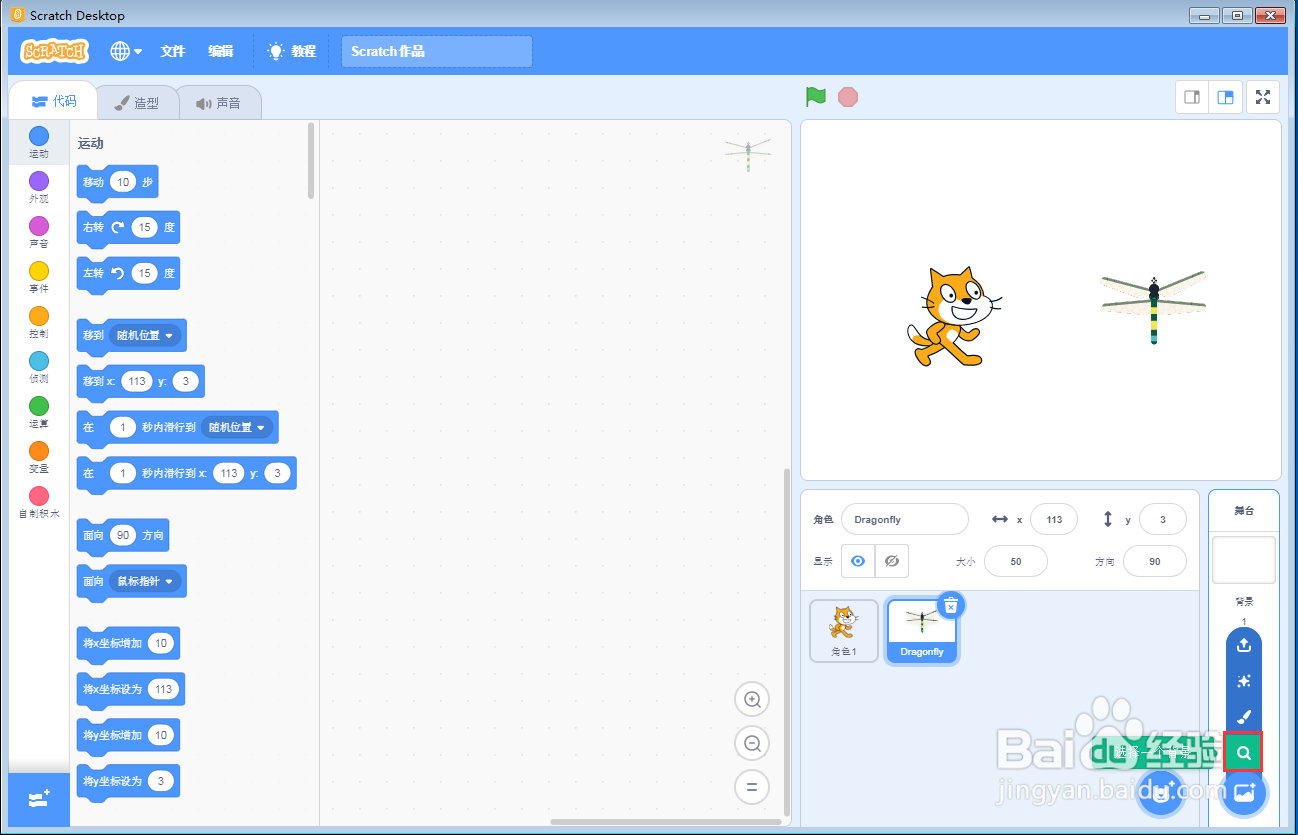Select the 声音 sound block category
This screenshot has height=835, width=1298.
click(39, 232)
